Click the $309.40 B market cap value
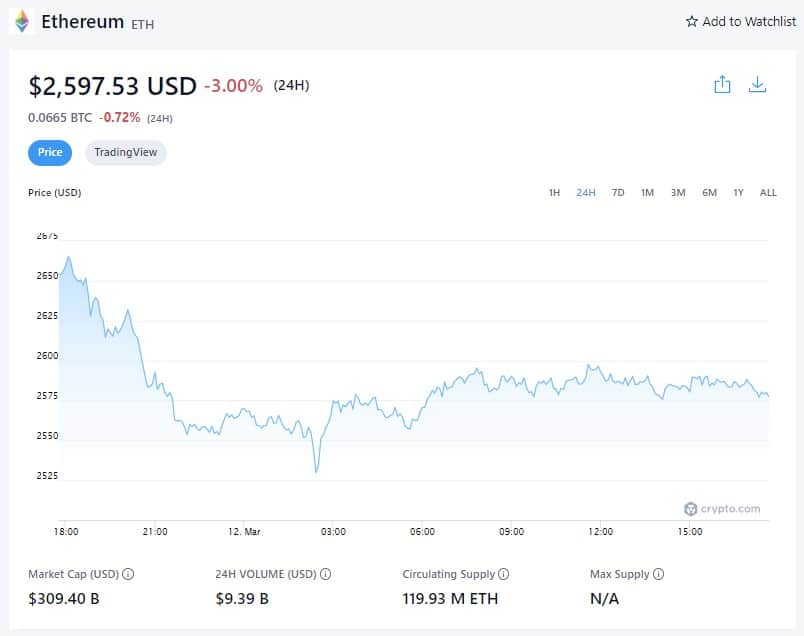 [x=64, y=599]
